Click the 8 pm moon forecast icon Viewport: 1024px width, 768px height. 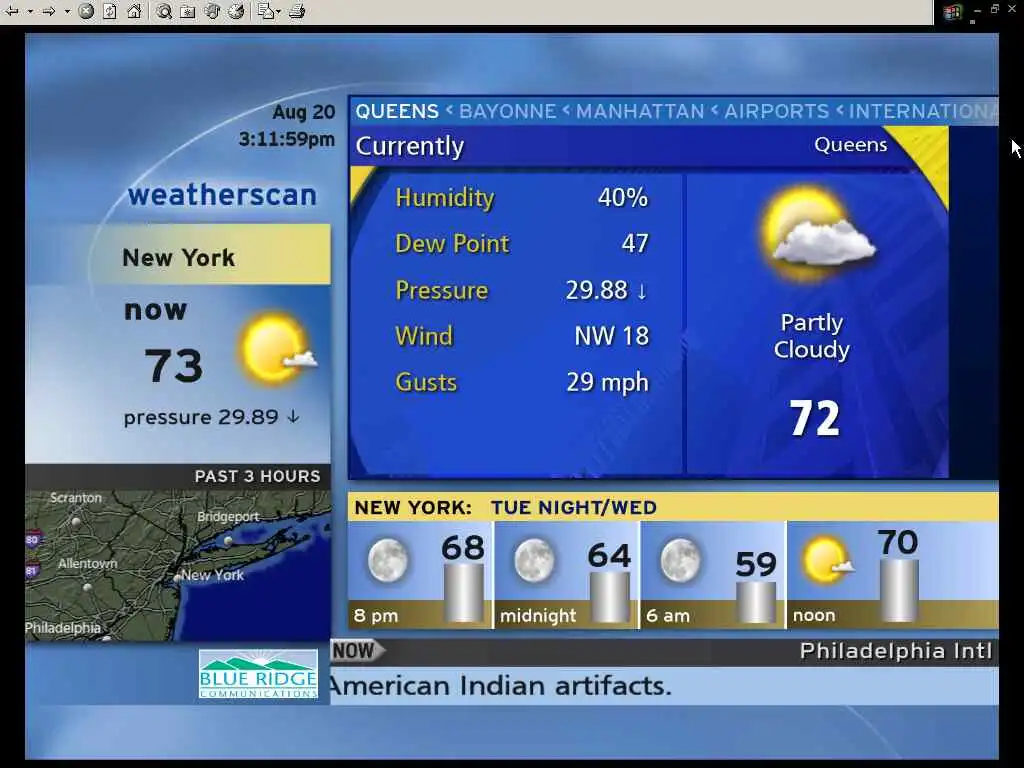[388, 560]
